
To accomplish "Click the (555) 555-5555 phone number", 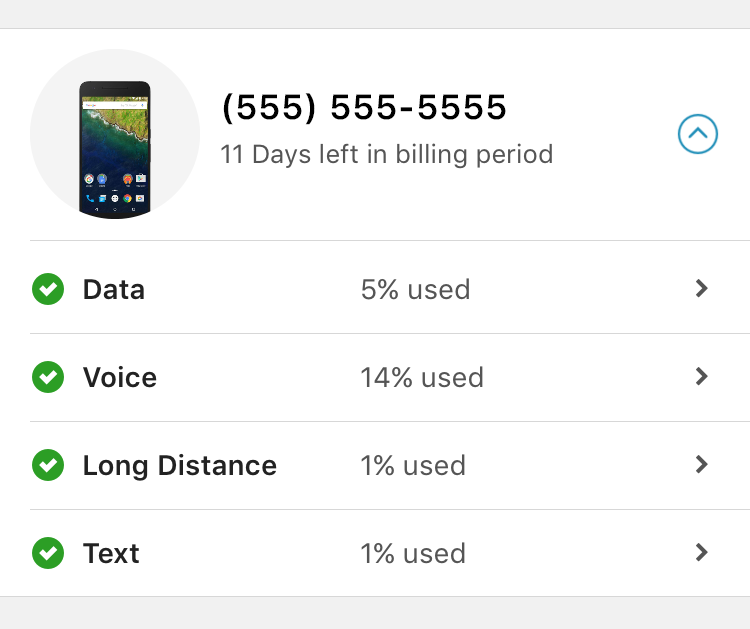I will pyautogui.click(x=364, y=107).
